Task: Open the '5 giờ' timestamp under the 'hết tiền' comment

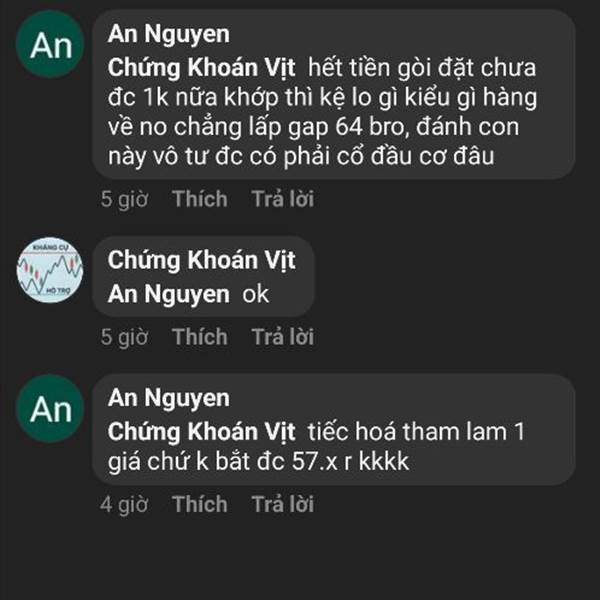Action: (x=124, y=199)
